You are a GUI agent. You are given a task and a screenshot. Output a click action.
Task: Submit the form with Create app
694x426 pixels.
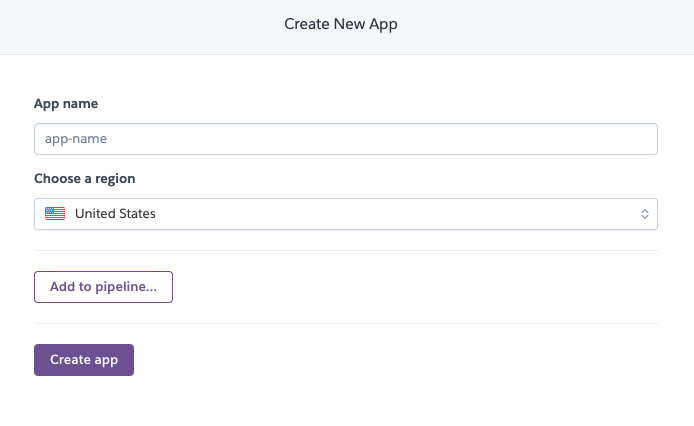click(84, 360)
